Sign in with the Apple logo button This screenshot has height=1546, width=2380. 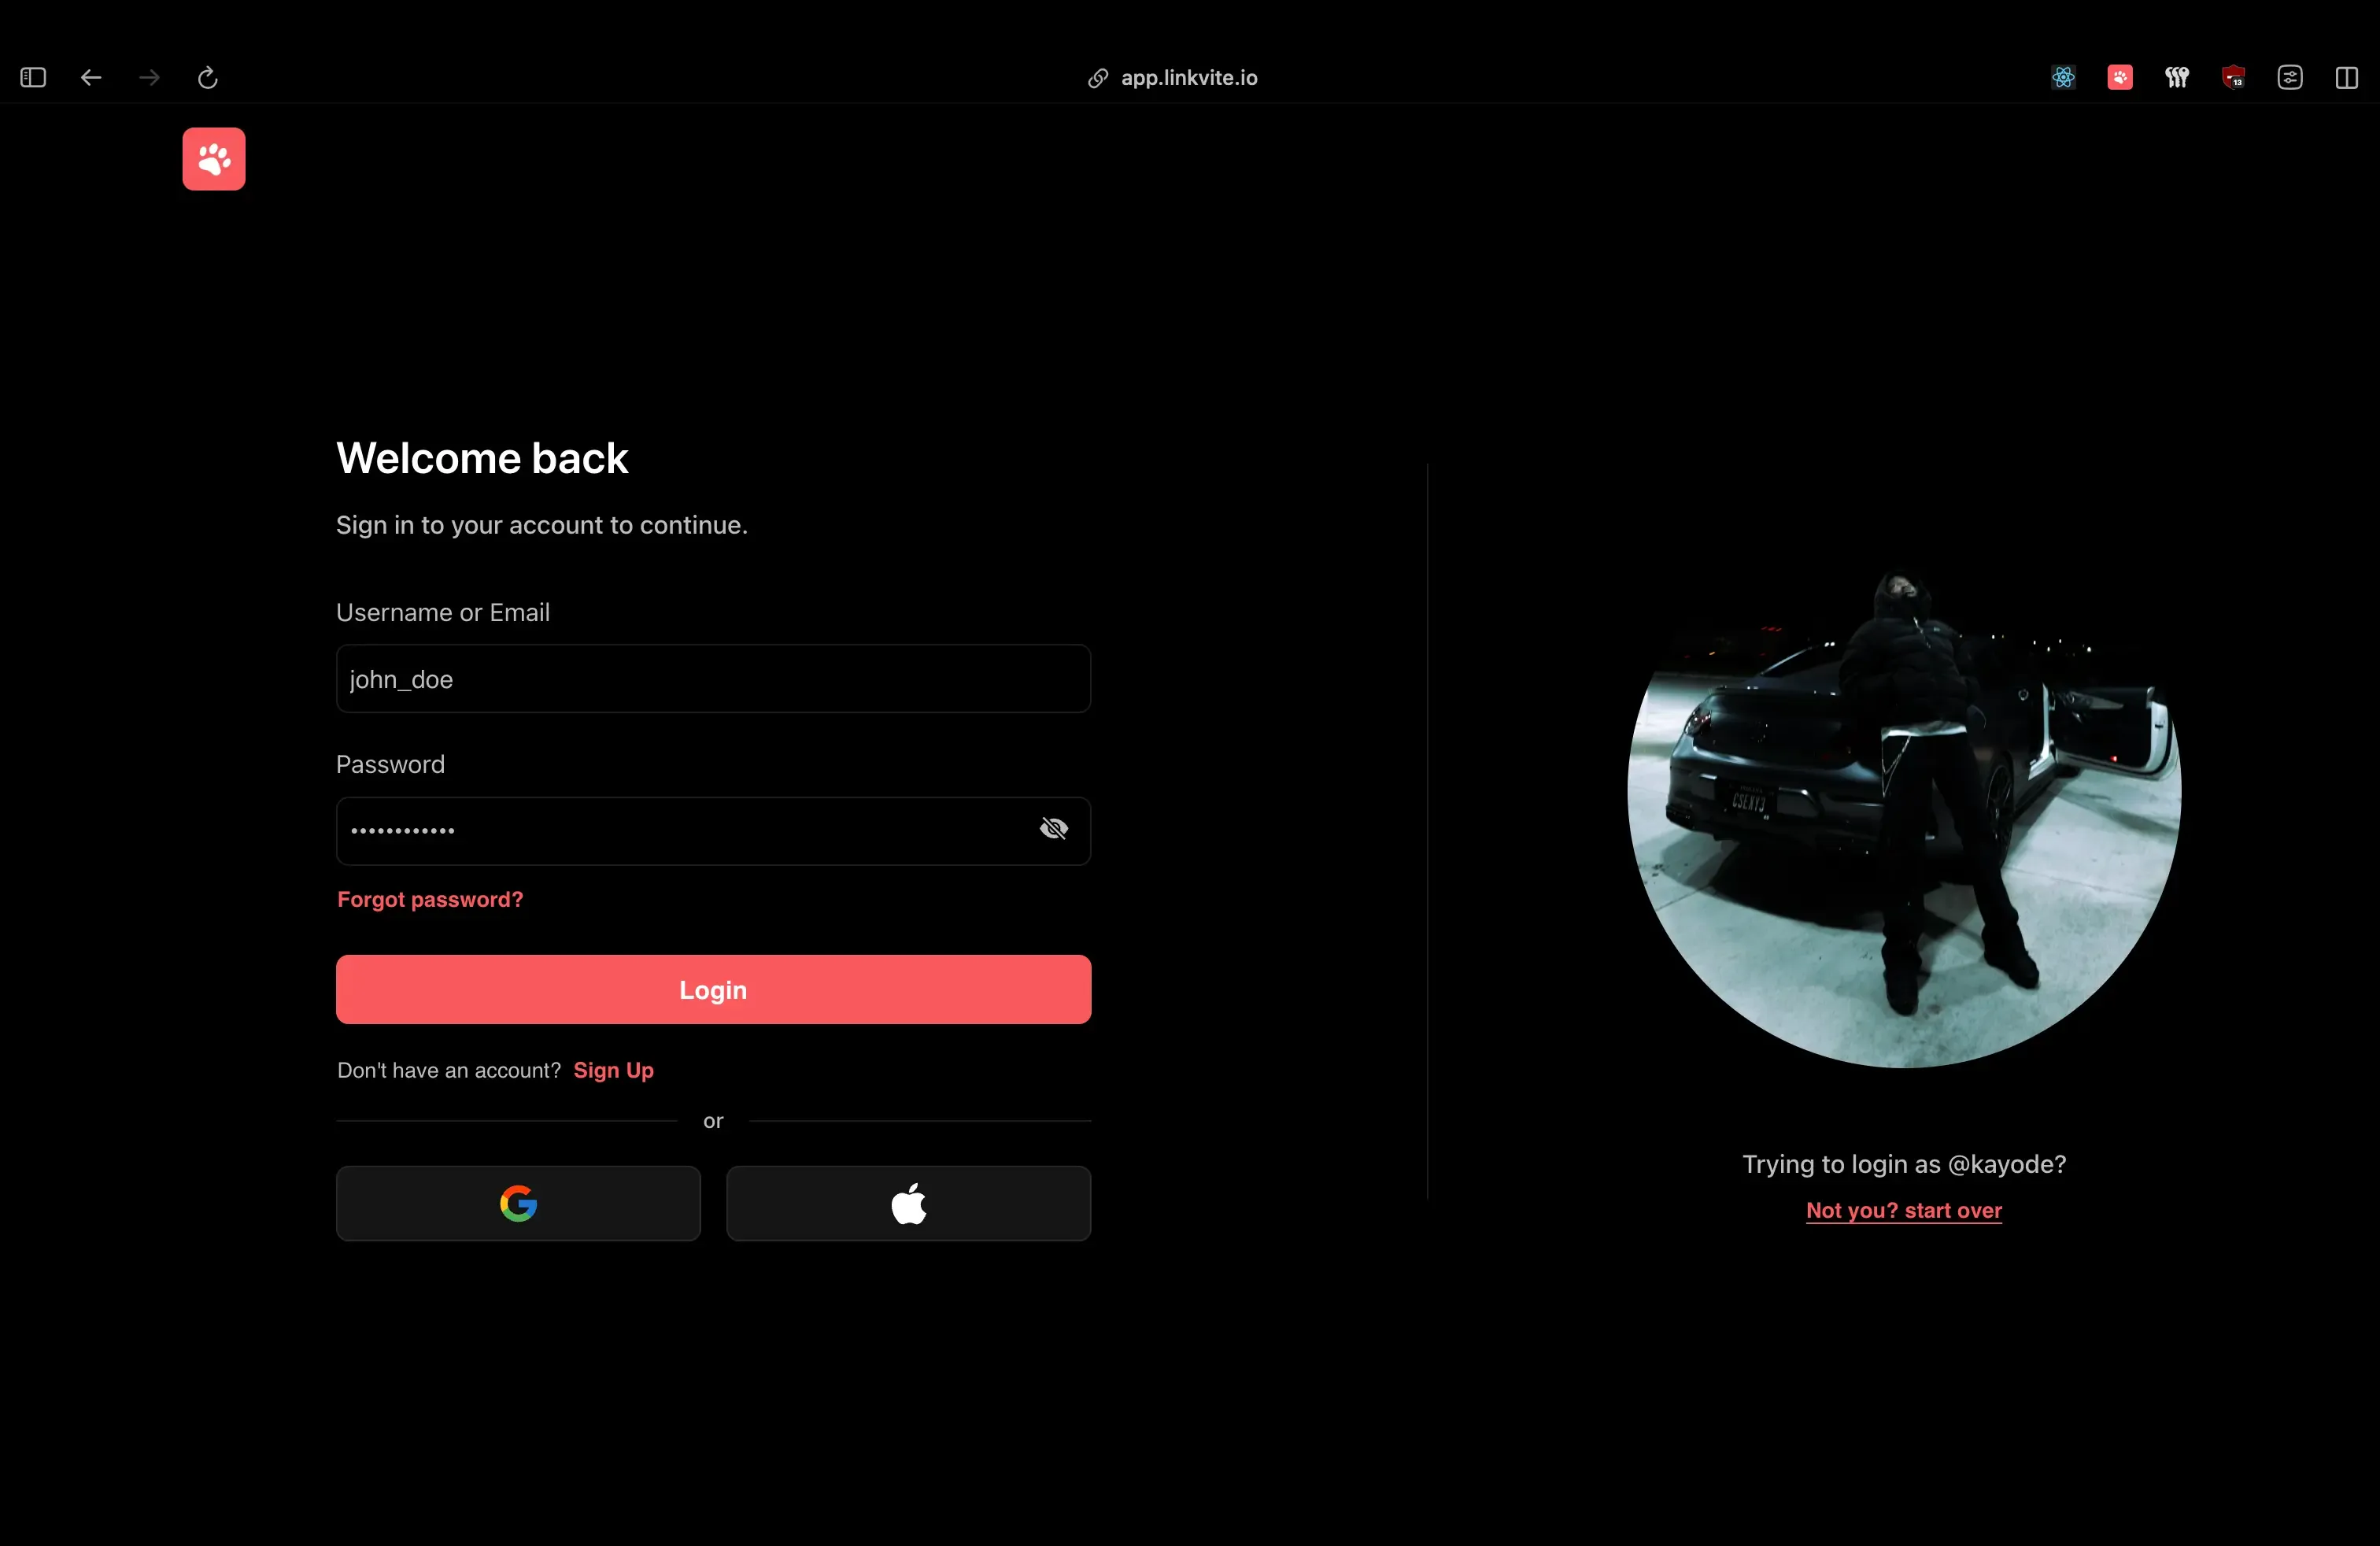point(907,1203)
